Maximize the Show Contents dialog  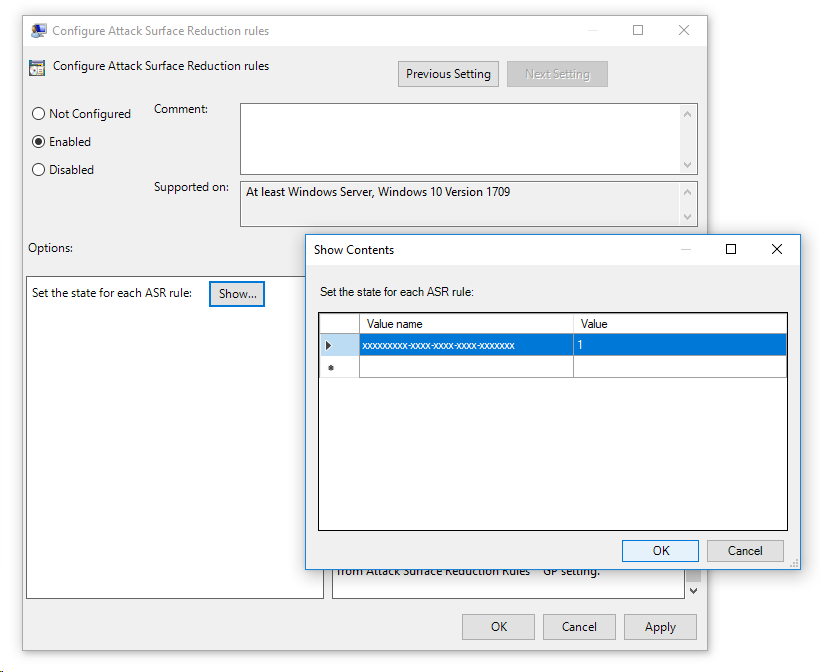pyautogui.click(x=731, y=249)
